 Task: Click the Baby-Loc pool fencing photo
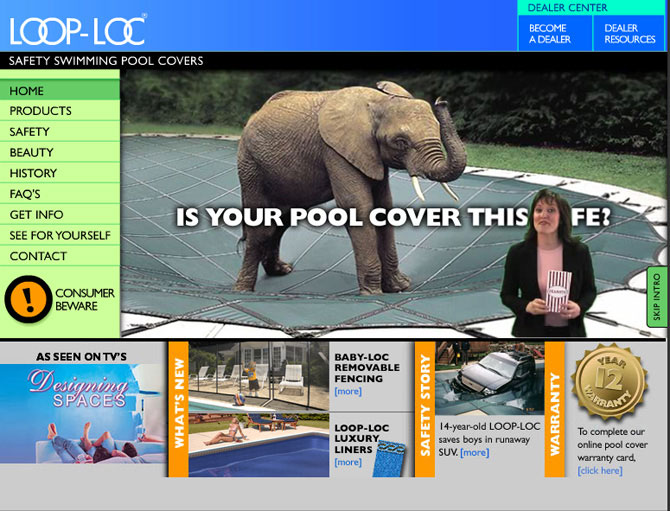pyautogui.click(x=259, y=376)
